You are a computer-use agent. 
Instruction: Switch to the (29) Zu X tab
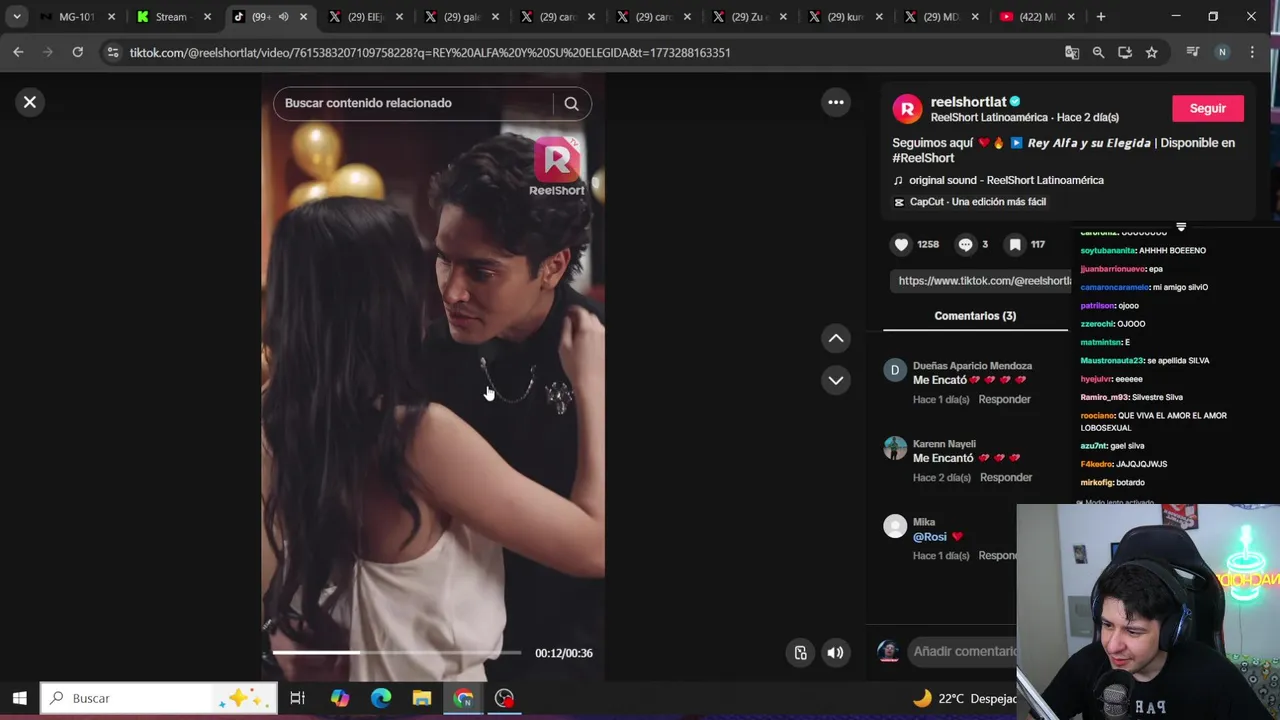point(748,17)
